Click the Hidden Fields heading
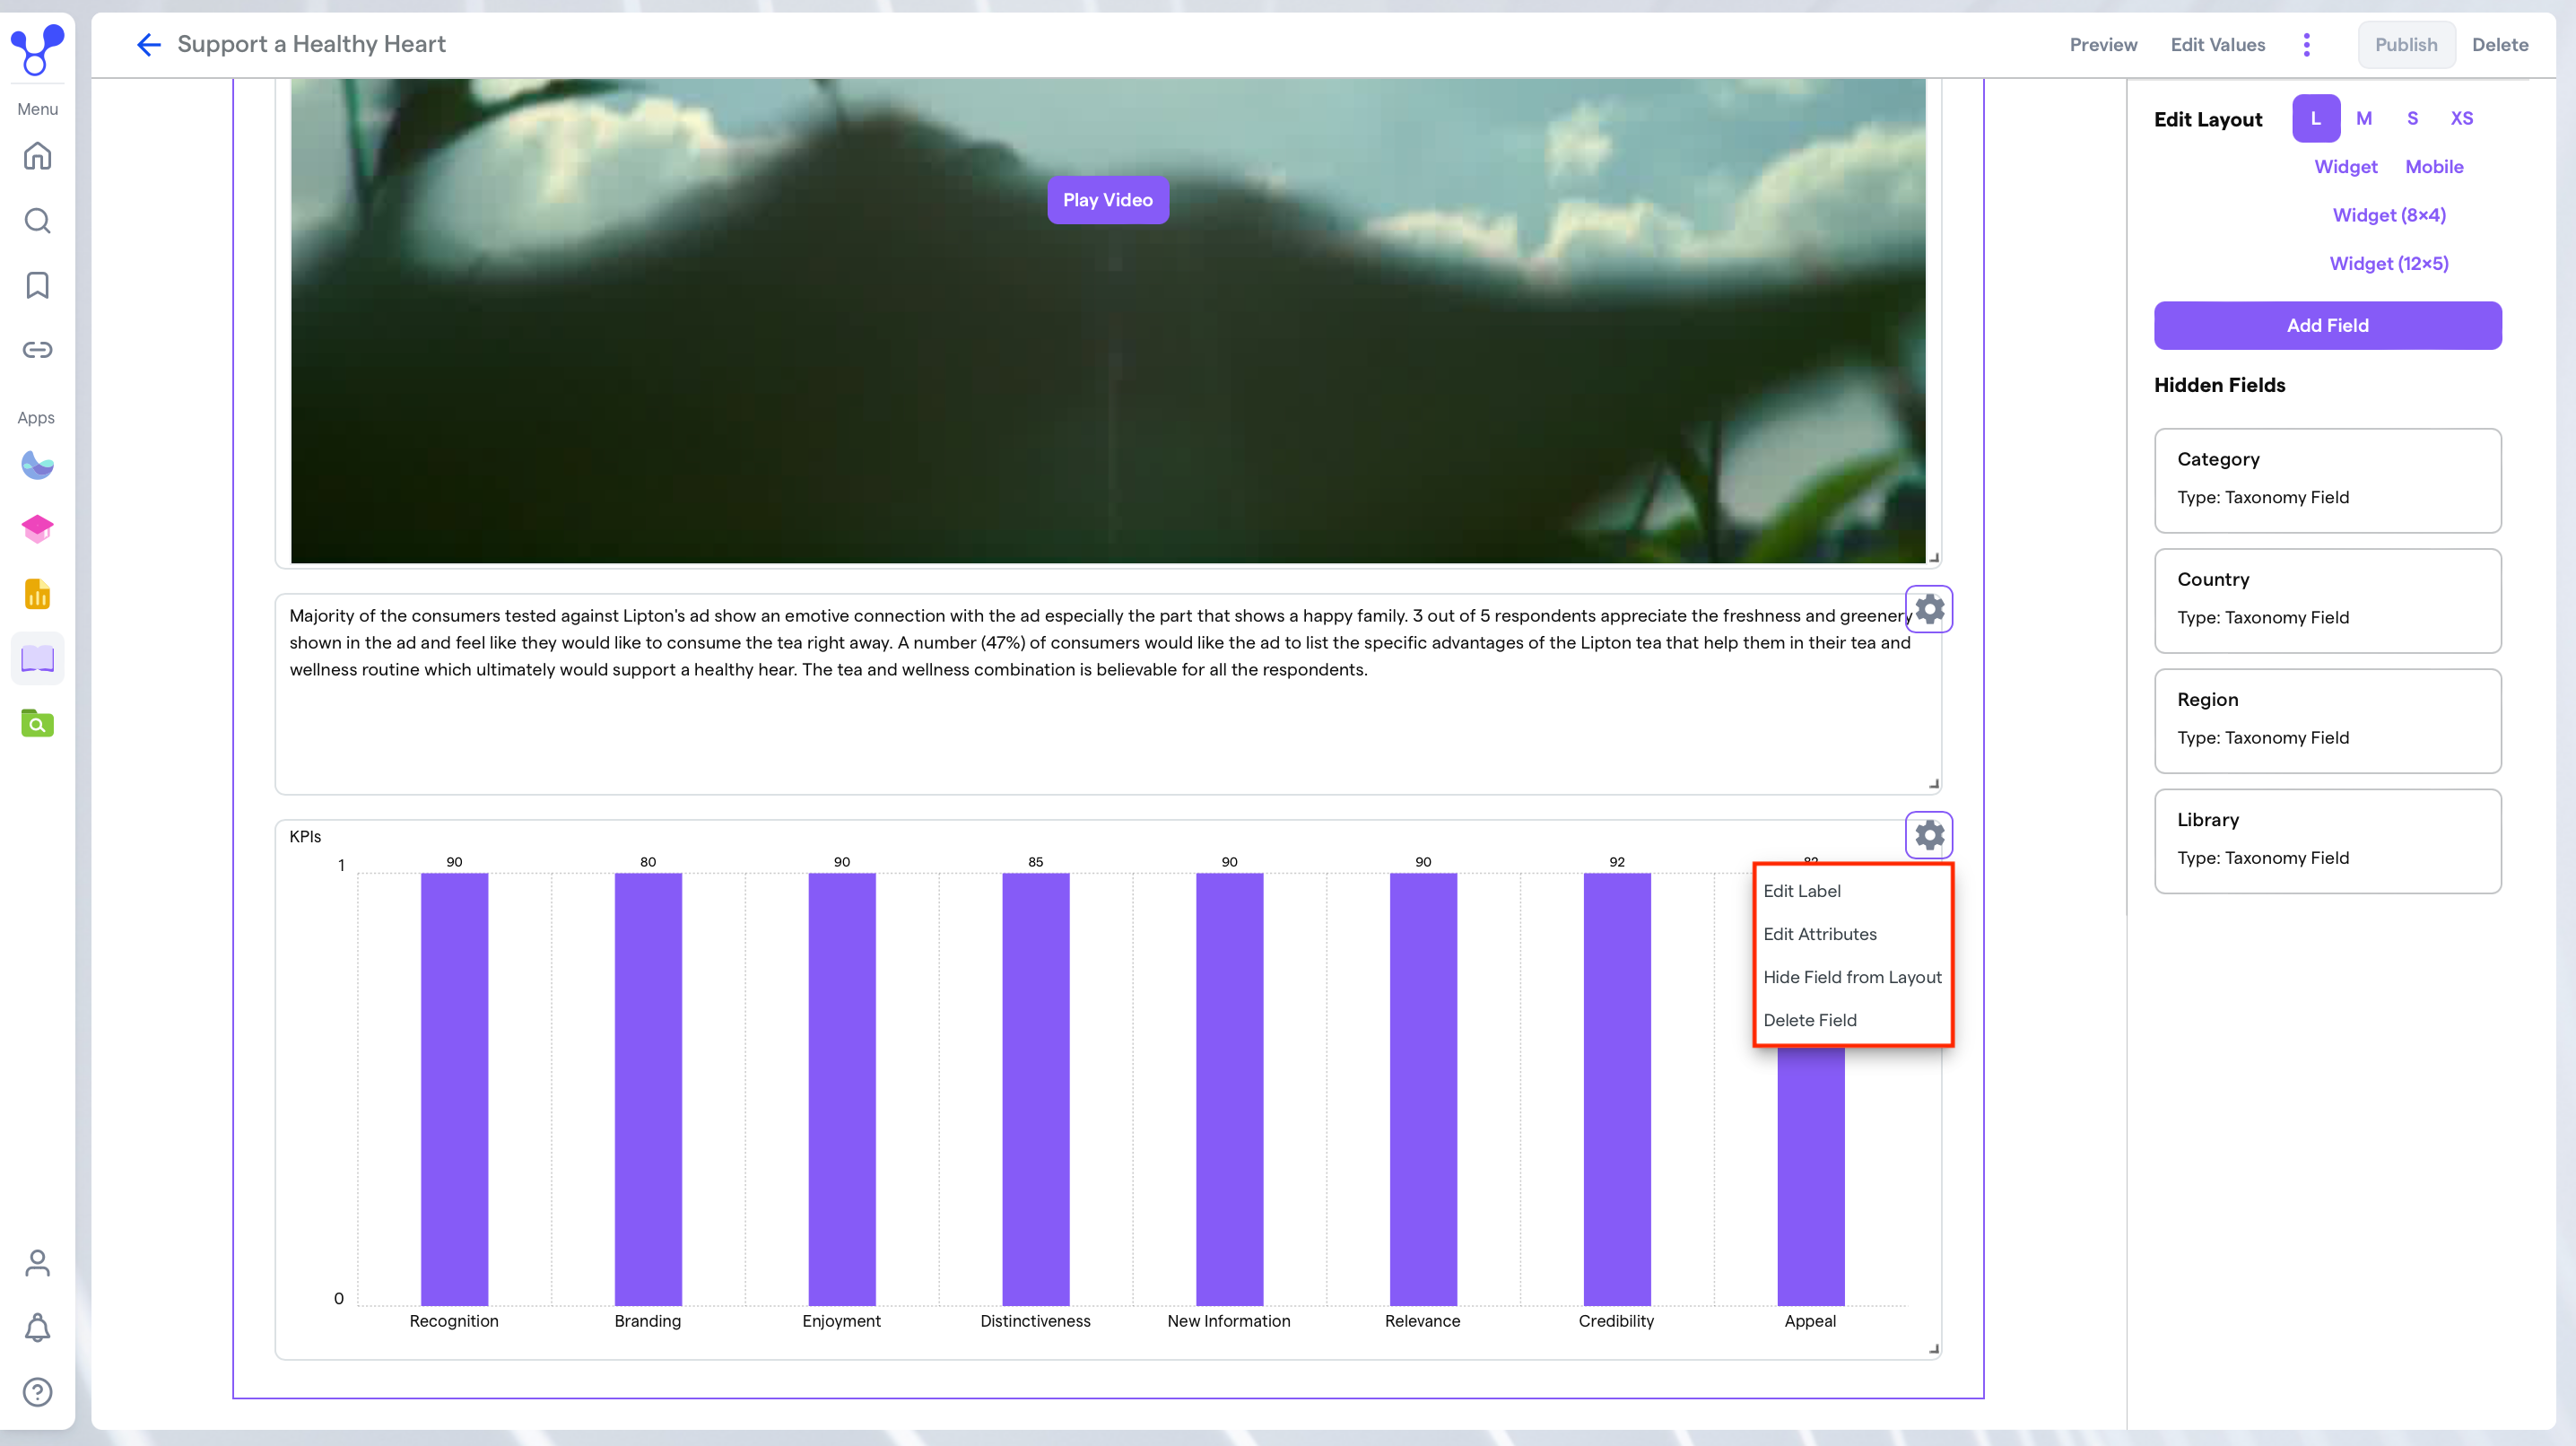The image size is (2576, 1446). (x=2219, y=385)
